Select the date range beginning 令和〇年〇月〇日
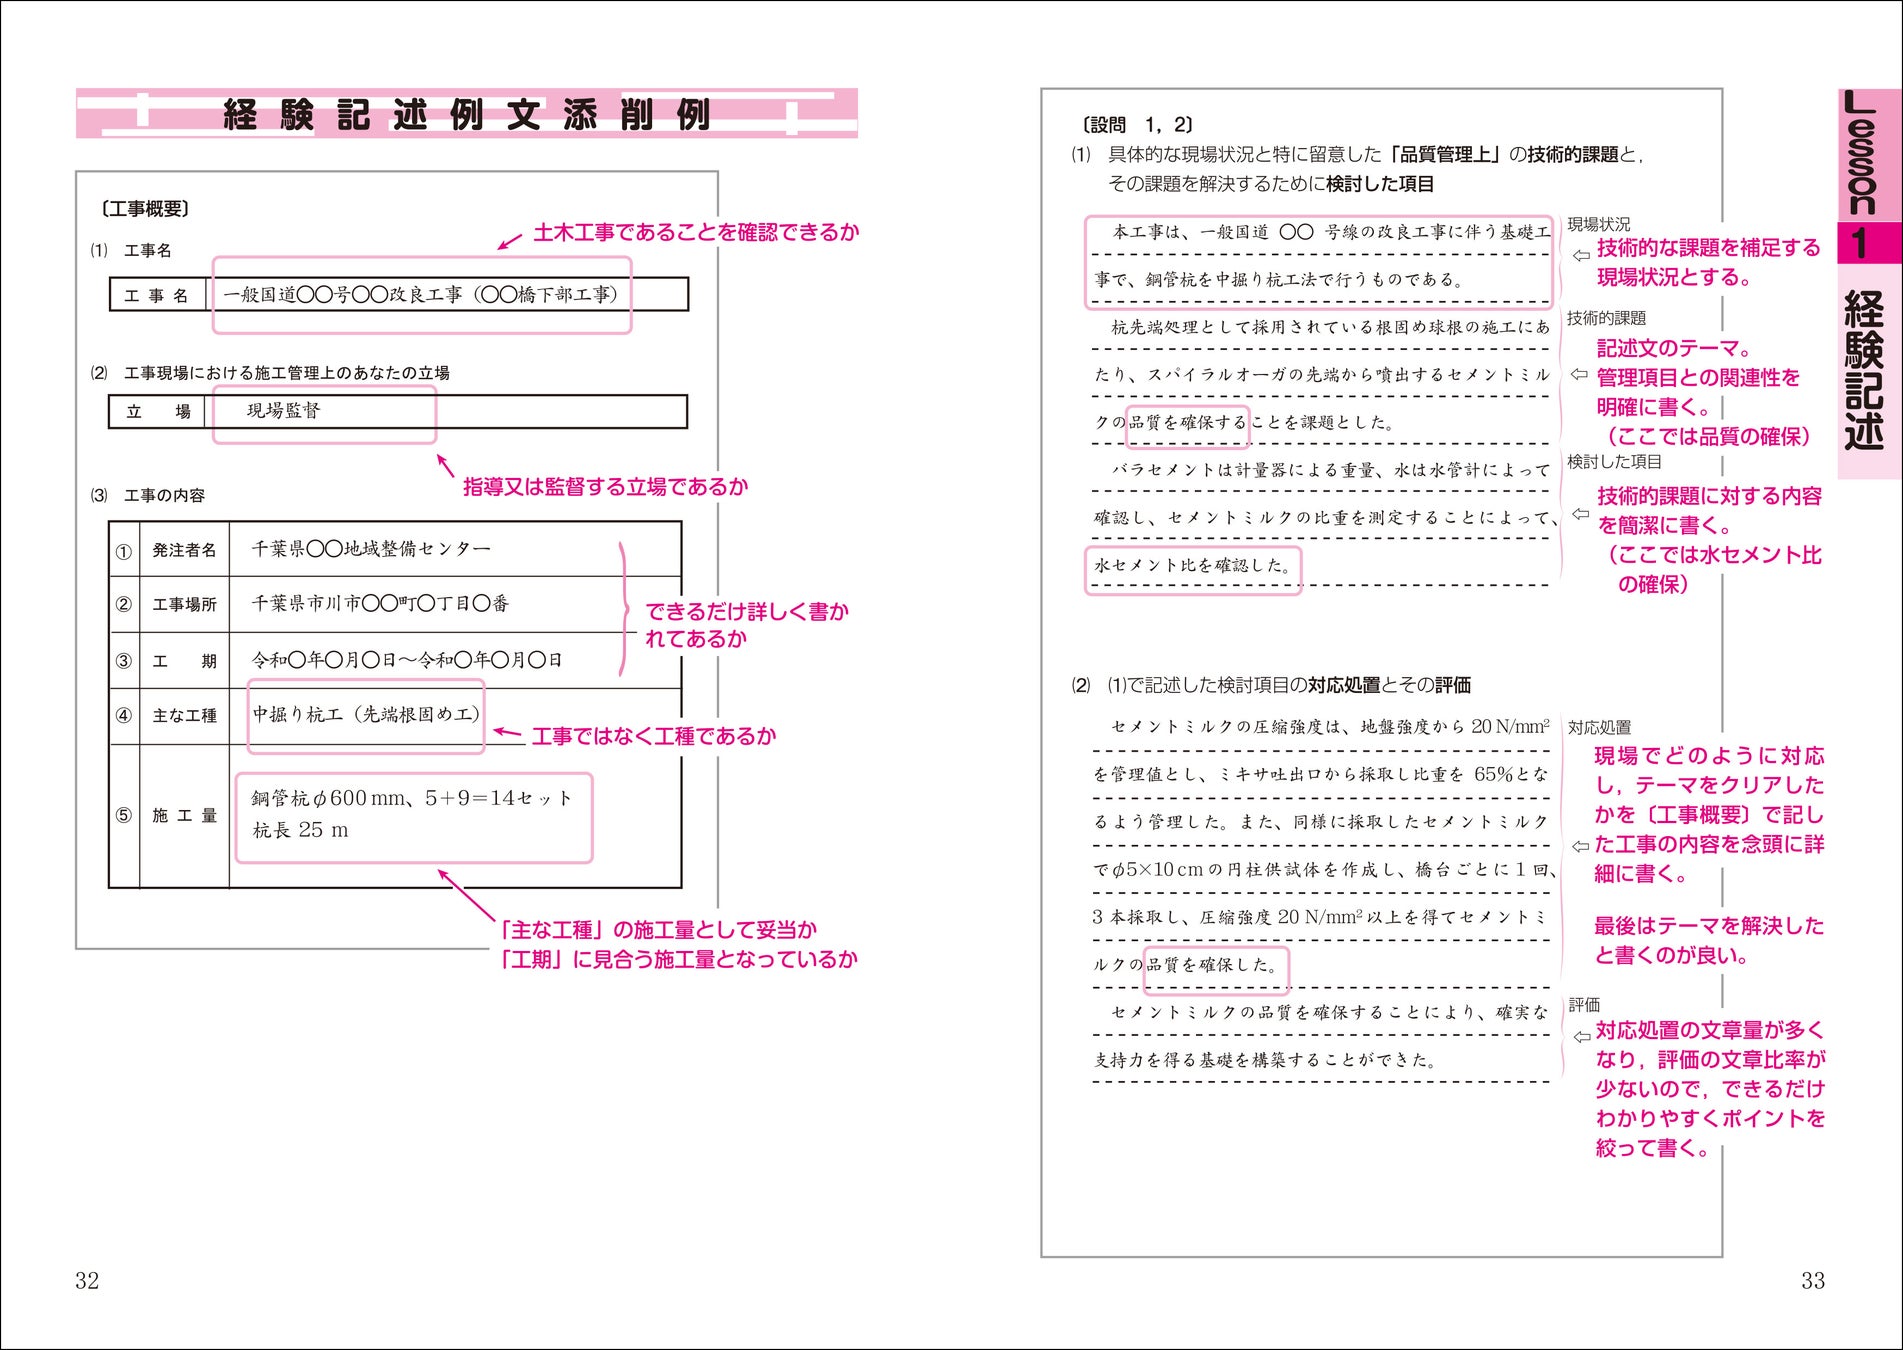Viewport: 1903px width, 1350px height. tap(406, 660)
